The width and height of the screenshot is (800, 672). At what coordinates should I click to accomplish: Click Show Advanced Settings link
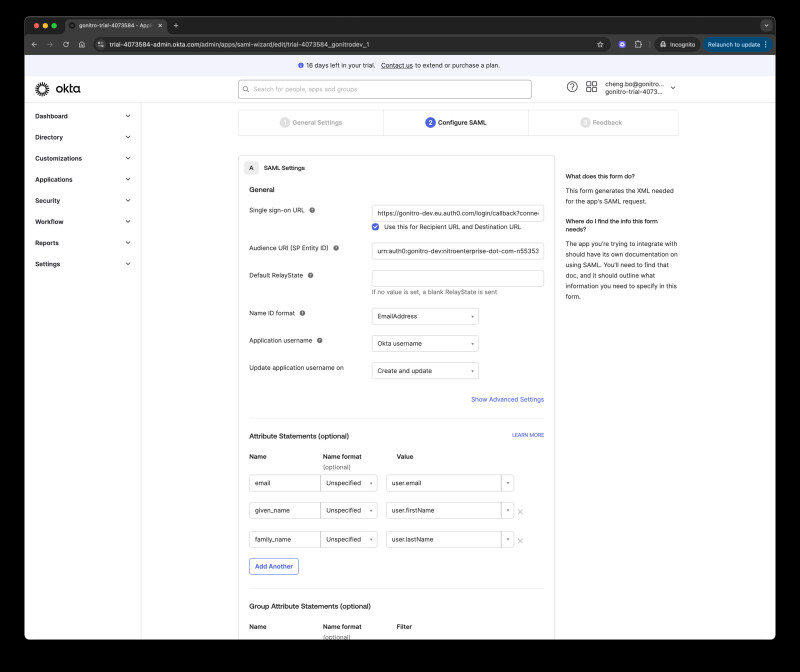point(508,400)
